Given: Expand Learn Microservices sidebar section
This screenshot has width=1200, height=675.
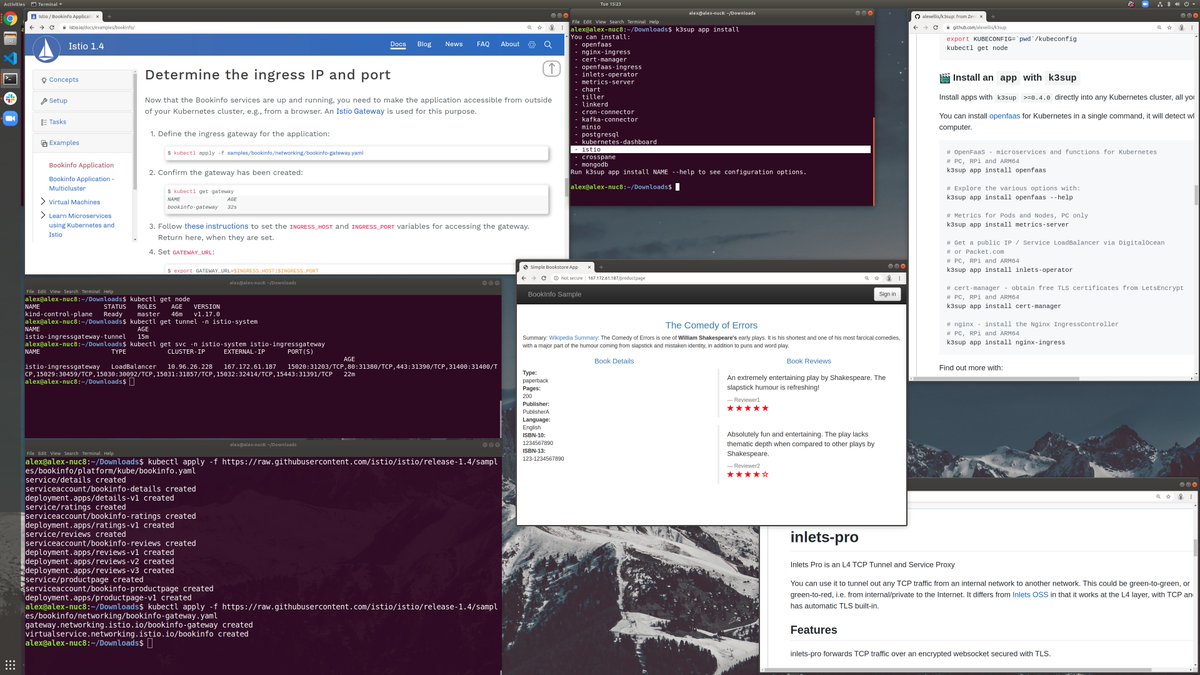Looking at the screenshot, I should (43, 216).
